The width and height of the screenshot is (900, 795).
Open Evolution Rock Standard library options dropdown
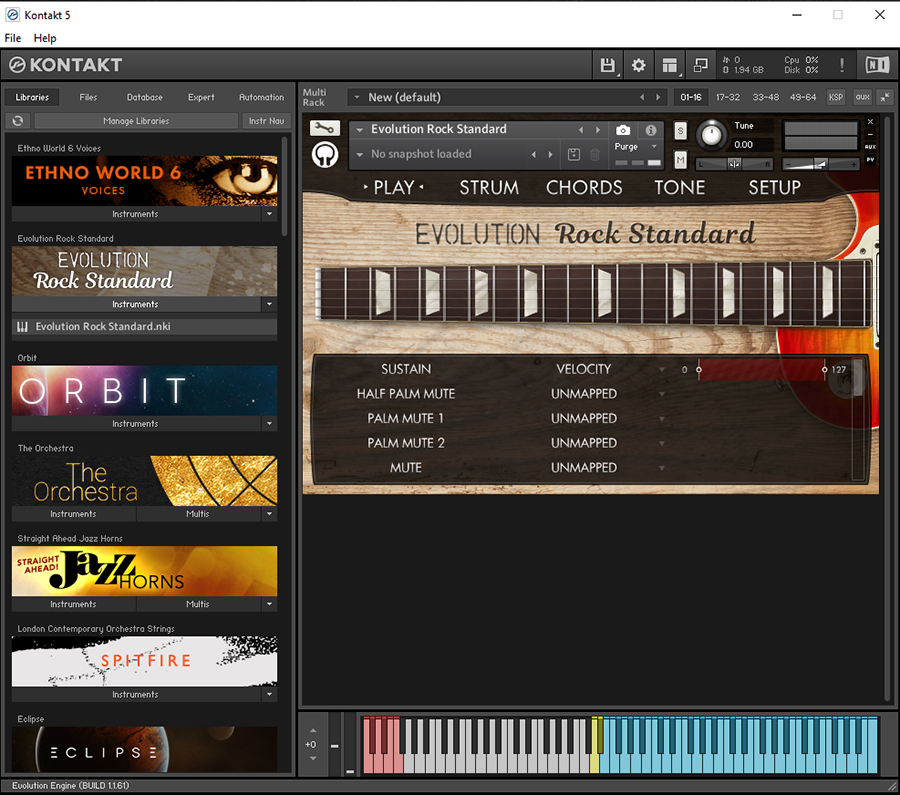point(269,304)
